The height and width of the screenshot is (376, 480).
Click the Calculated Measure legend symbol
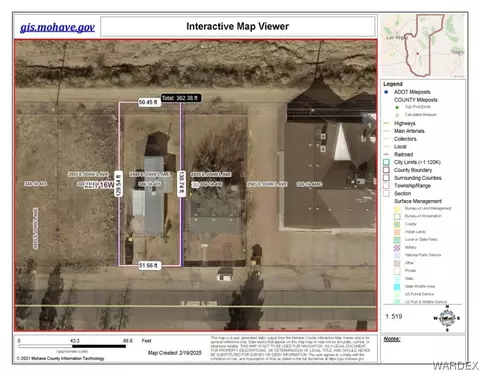pyautogui.click(x=397, y=115)
